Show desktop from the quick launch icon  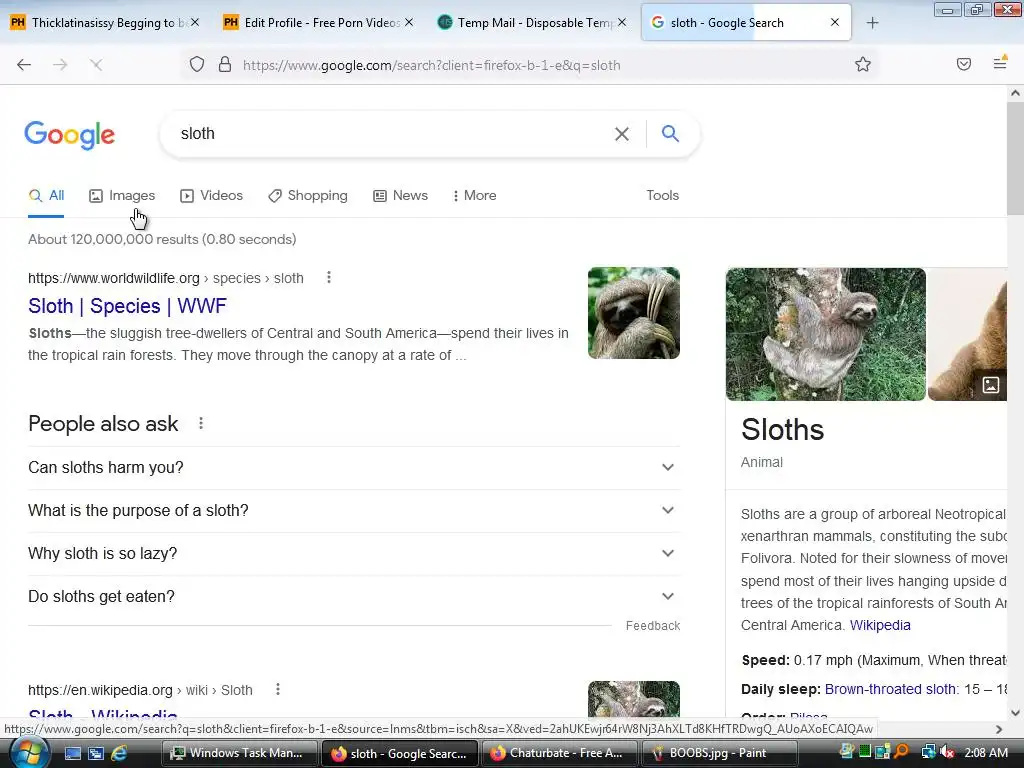(72, 754)
